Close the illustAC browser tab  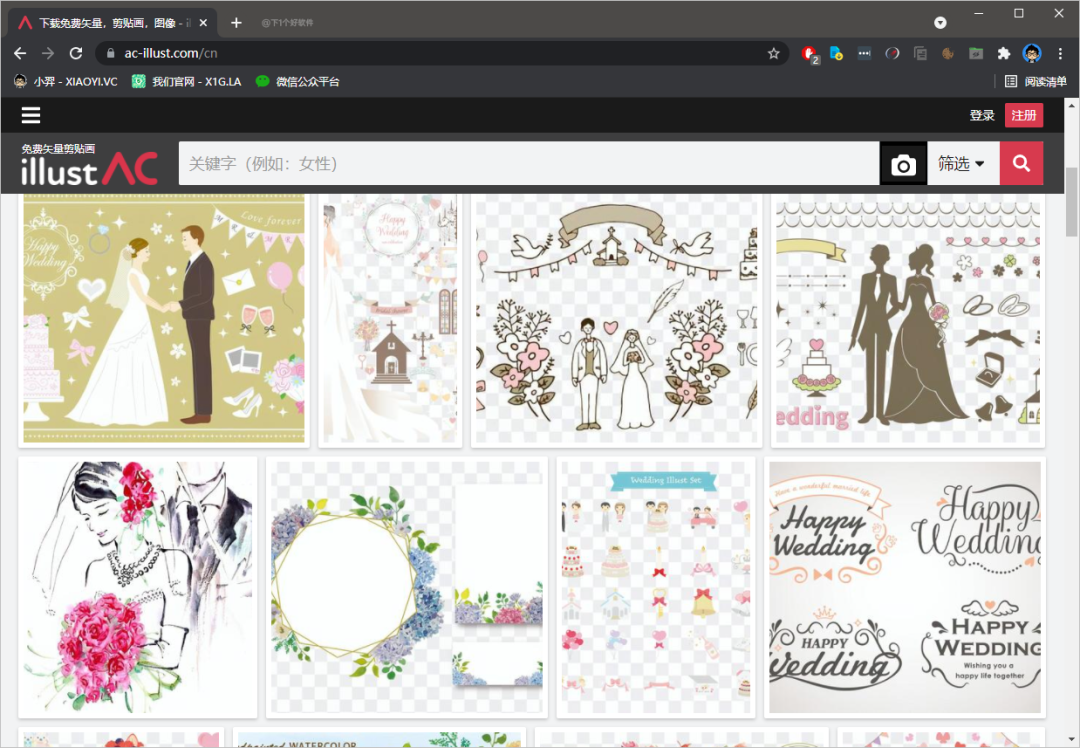(203, 23)
